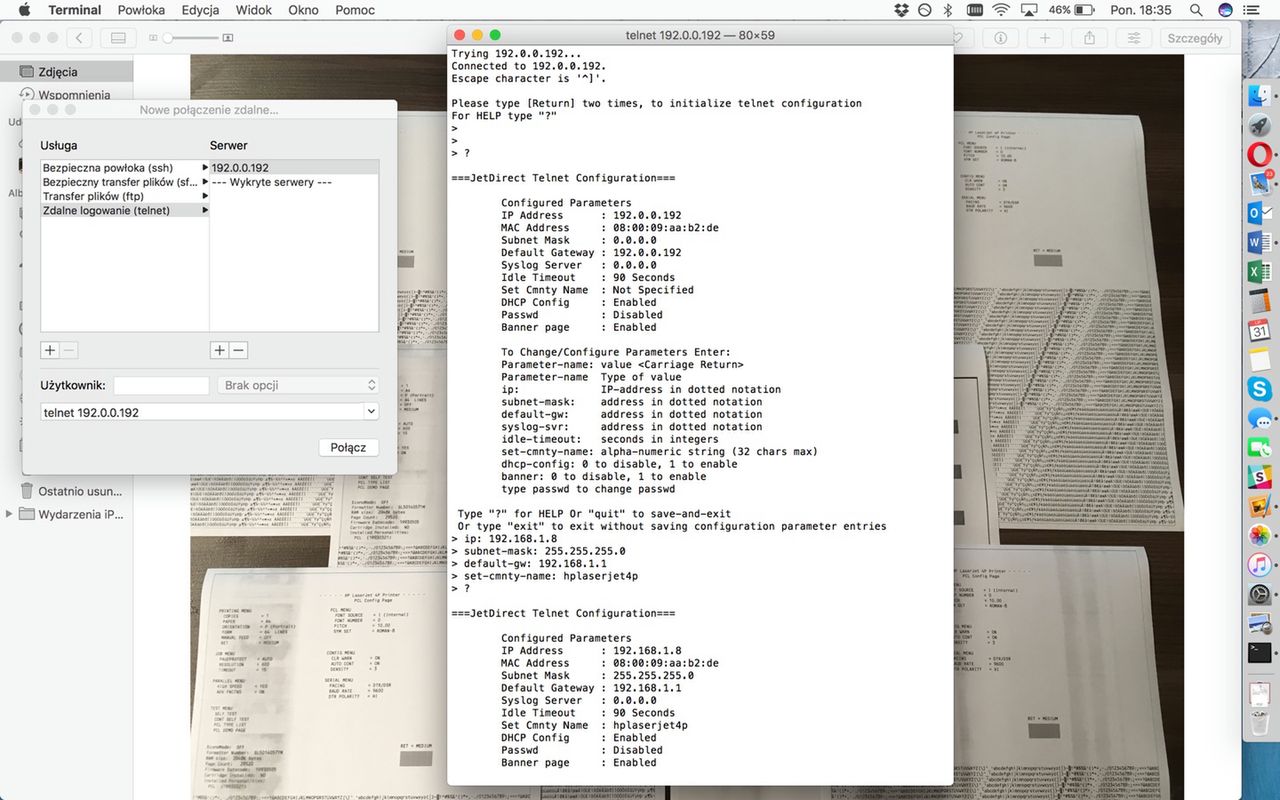Image resolution: width=1280 pixels, height=800 pixels.
Task: Open the Brak opcji dropdown
Action: coord(298,385)
